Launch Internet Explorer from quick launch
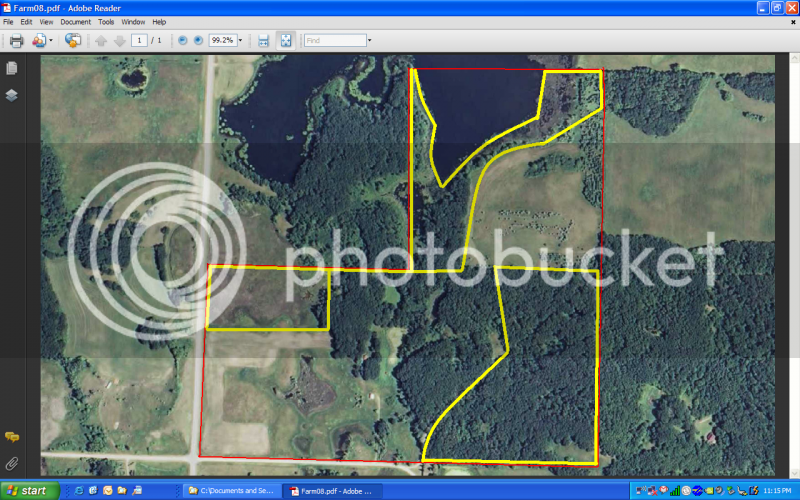Viewport: 800px width, 500px height. pos(79,491)
